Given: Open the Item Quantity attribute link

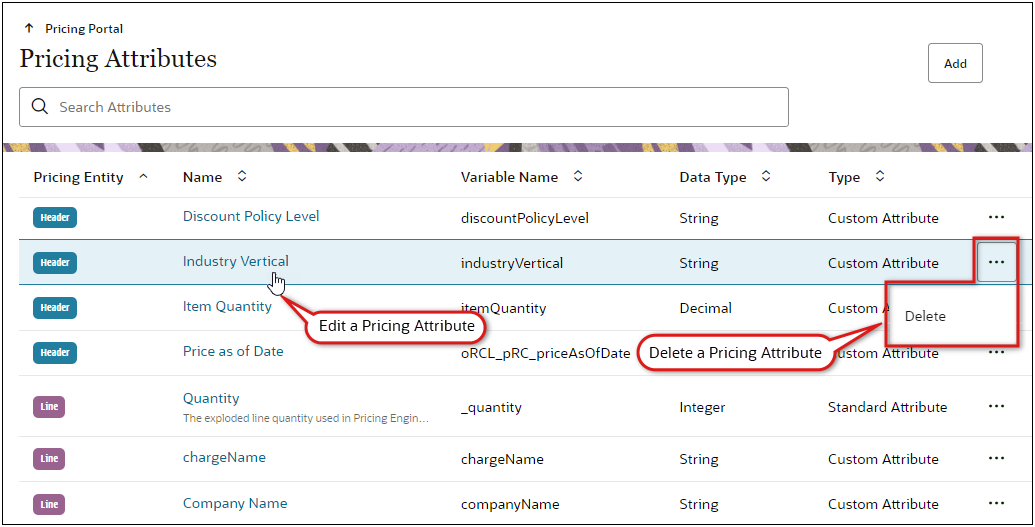Looking at the screenshot, I should point(227,306).
